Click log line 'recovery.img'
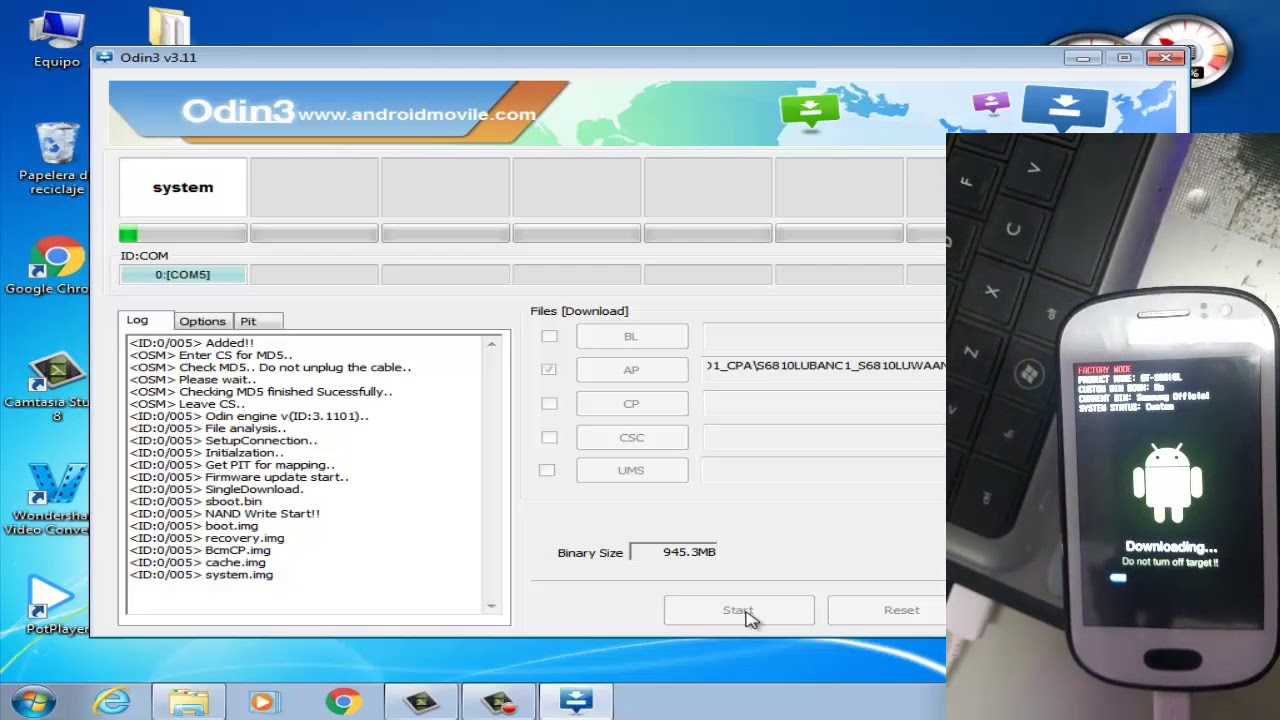Screen dimensions: 1280x720 pos(207,538)
